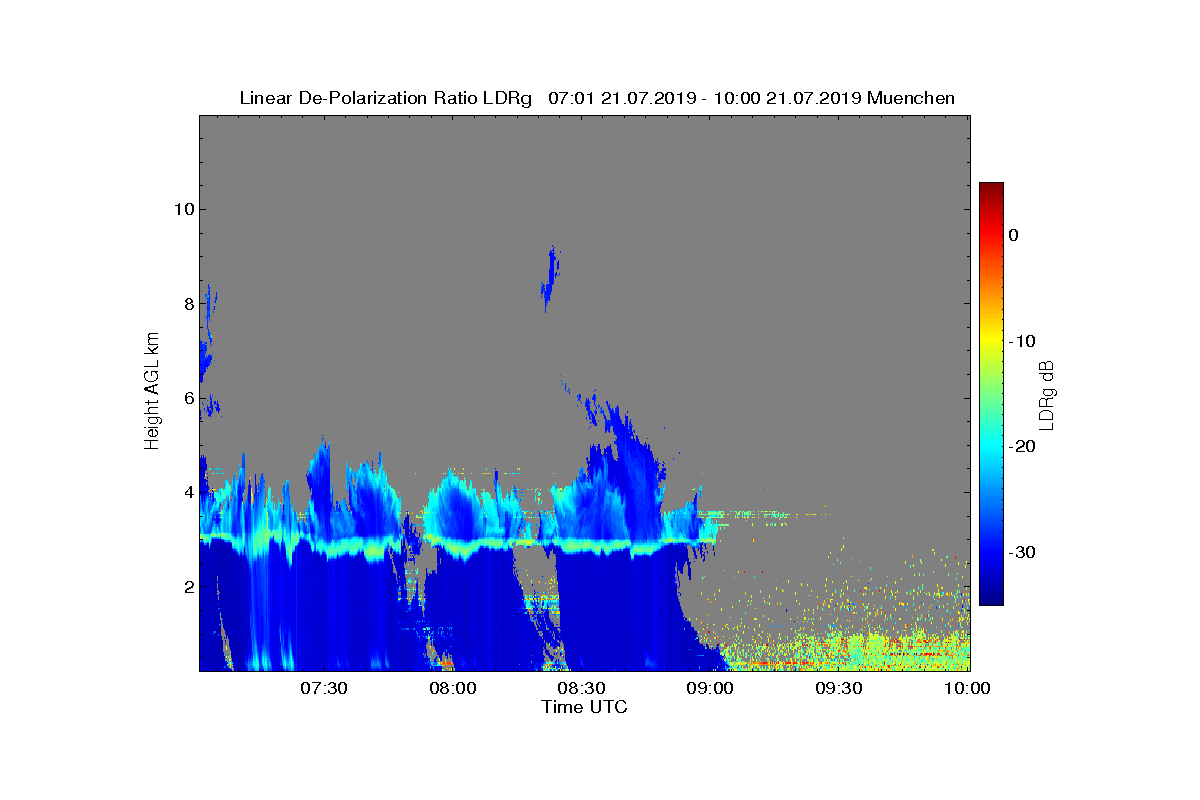
Task: Click the 6 km height tick label
Action: (x=187, y=398)
